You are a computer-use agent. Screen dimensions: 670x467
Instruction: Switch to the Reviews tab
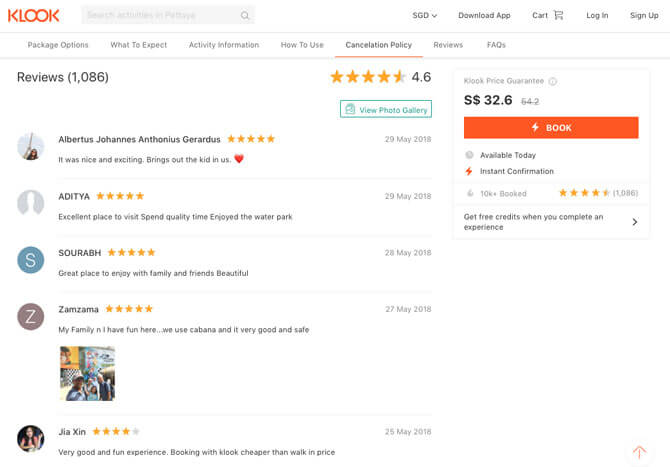tap(448, 45)
